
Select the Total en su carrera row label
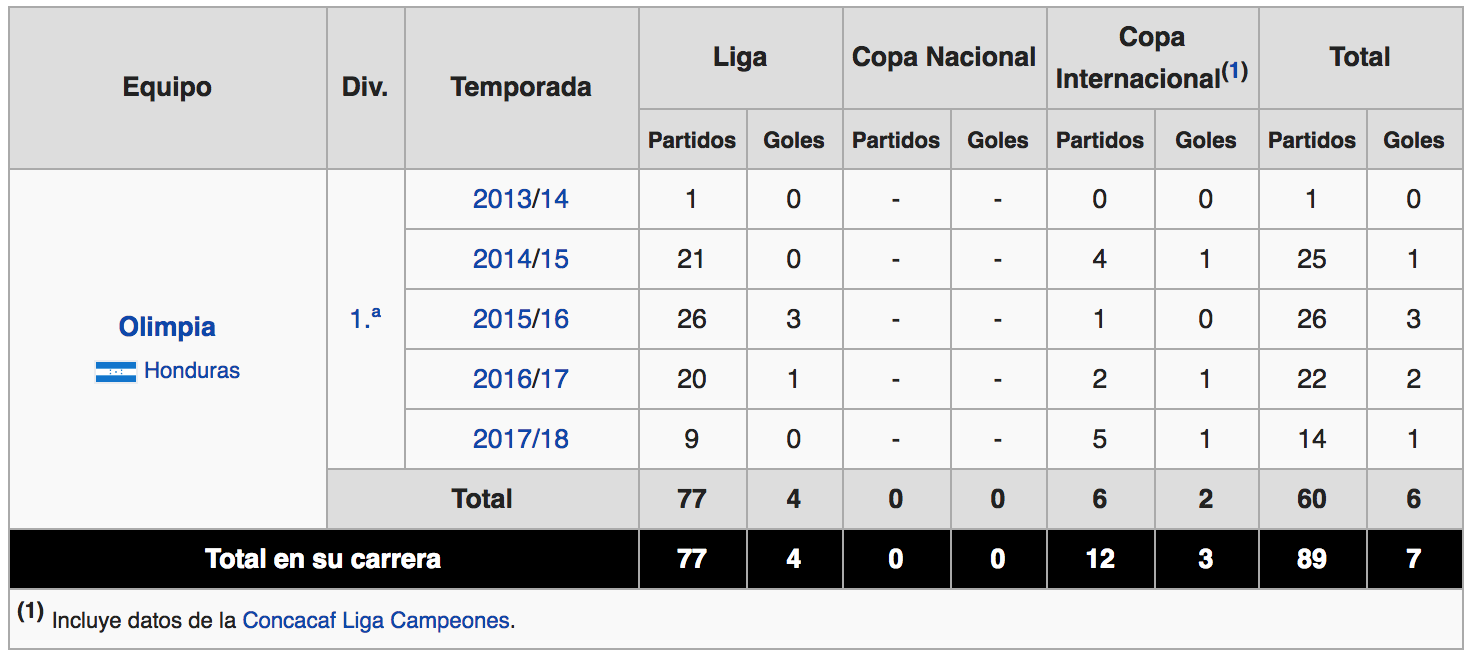(x=324, y=559)
